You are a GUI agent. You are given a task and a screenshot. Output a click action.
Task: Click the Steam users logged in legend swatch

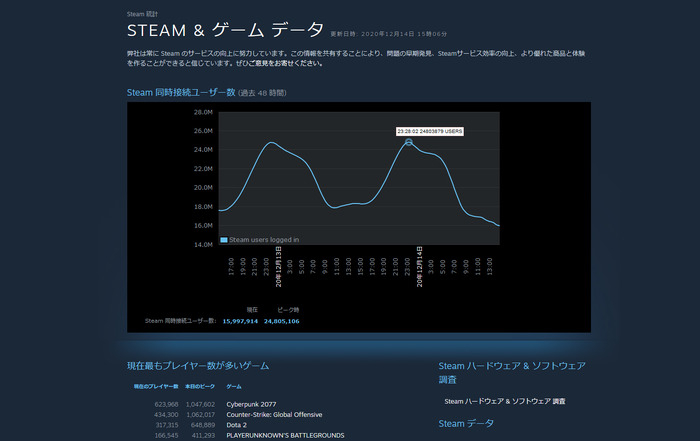tap(224, 240)
